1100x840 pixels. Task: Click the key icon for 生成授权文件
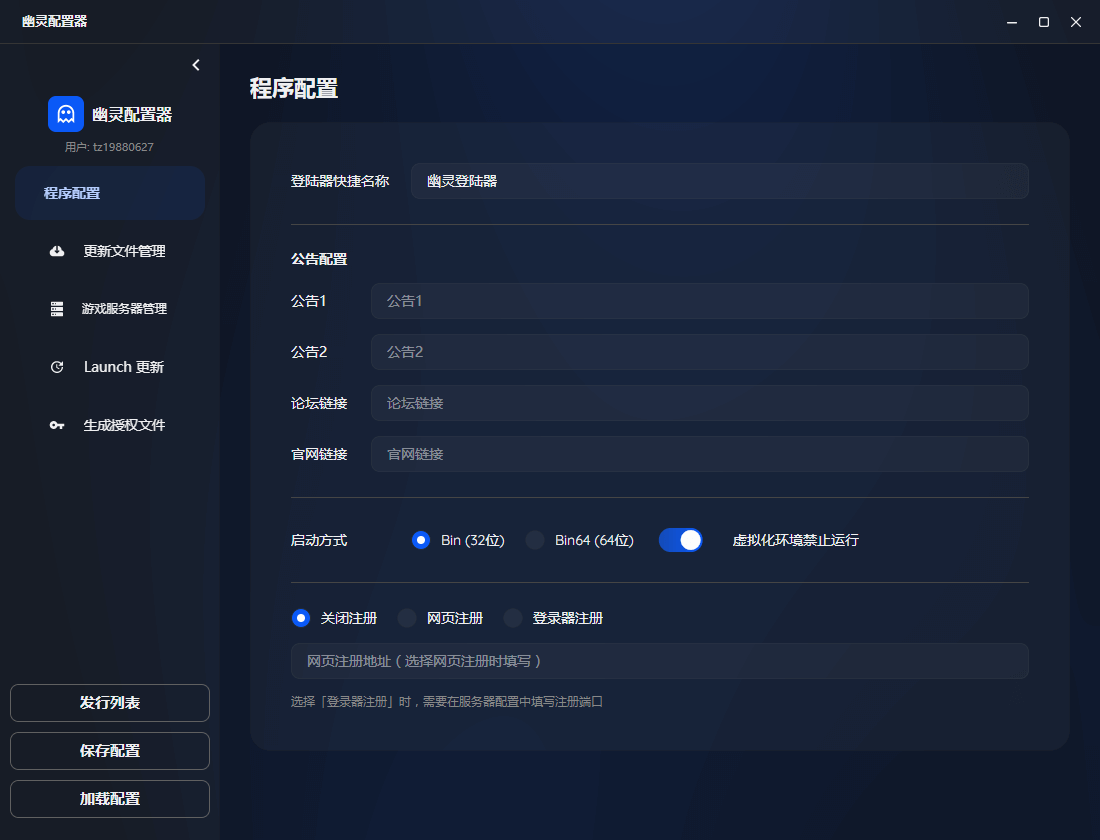(57, 425)
